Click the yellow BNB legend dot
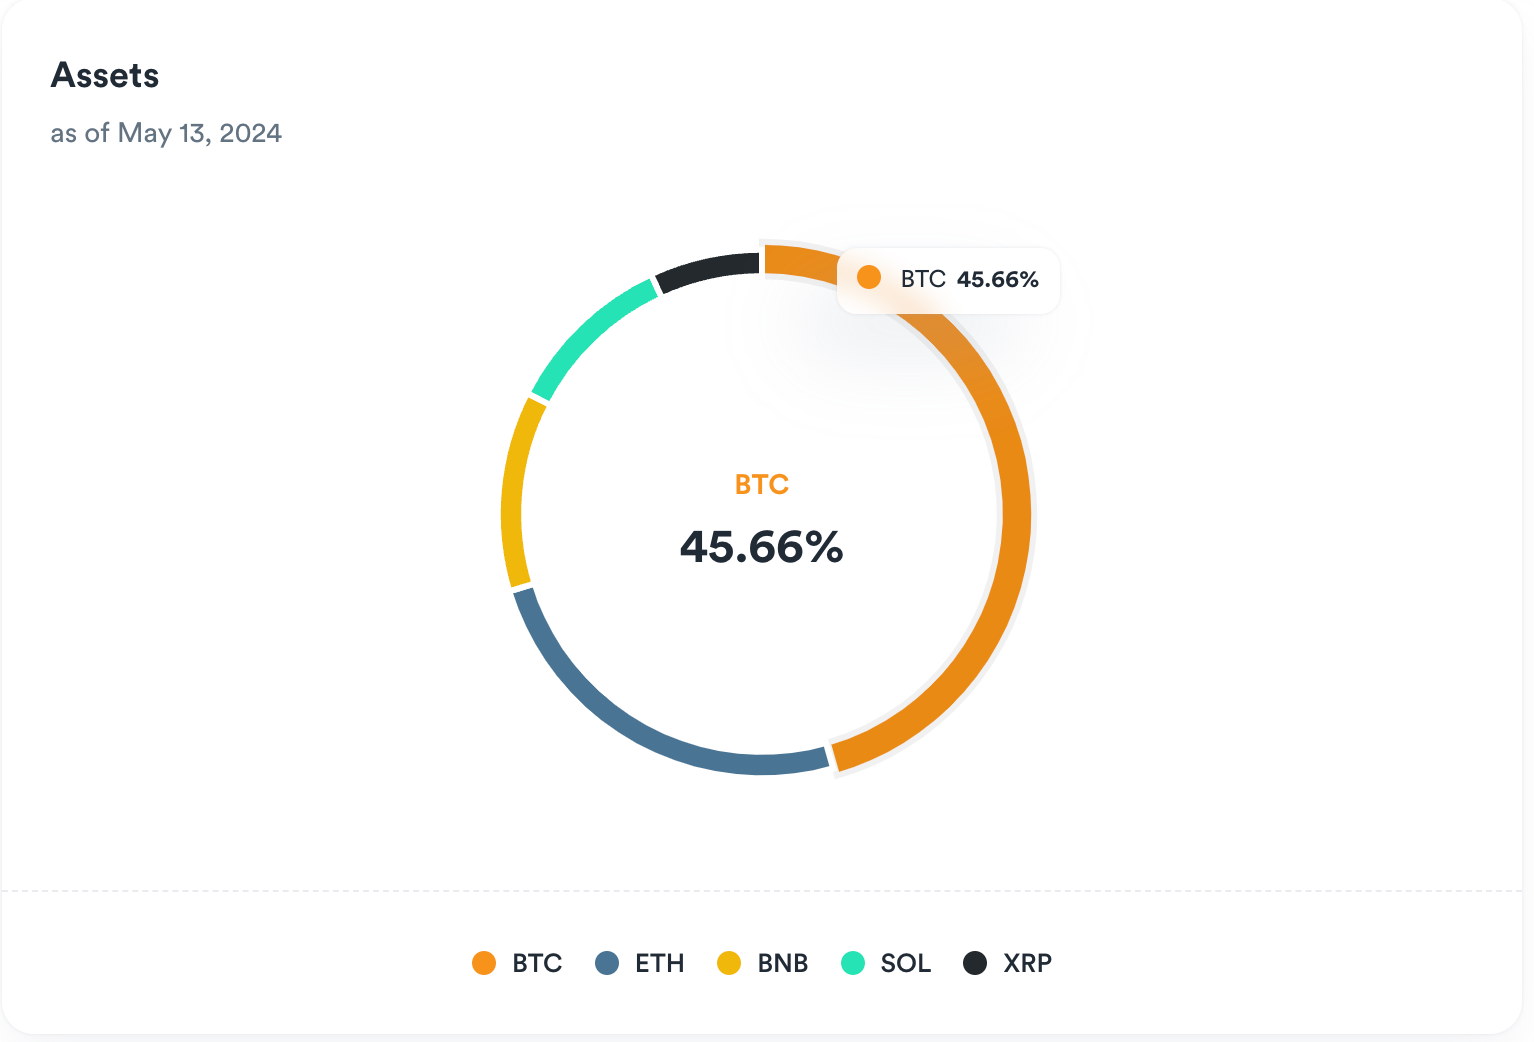 pos(728,963)
